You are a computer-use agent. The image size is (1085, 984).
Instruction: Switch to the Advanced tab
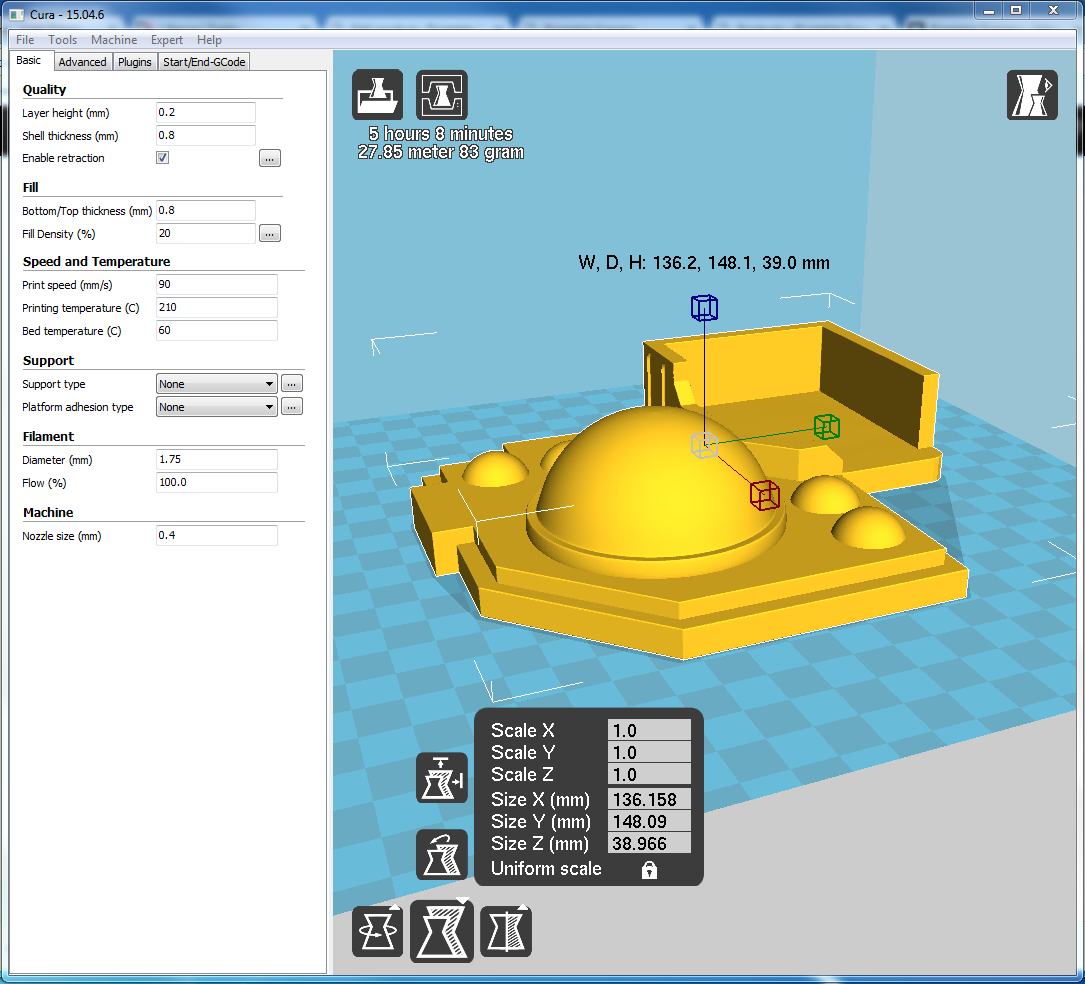[82, 62]
